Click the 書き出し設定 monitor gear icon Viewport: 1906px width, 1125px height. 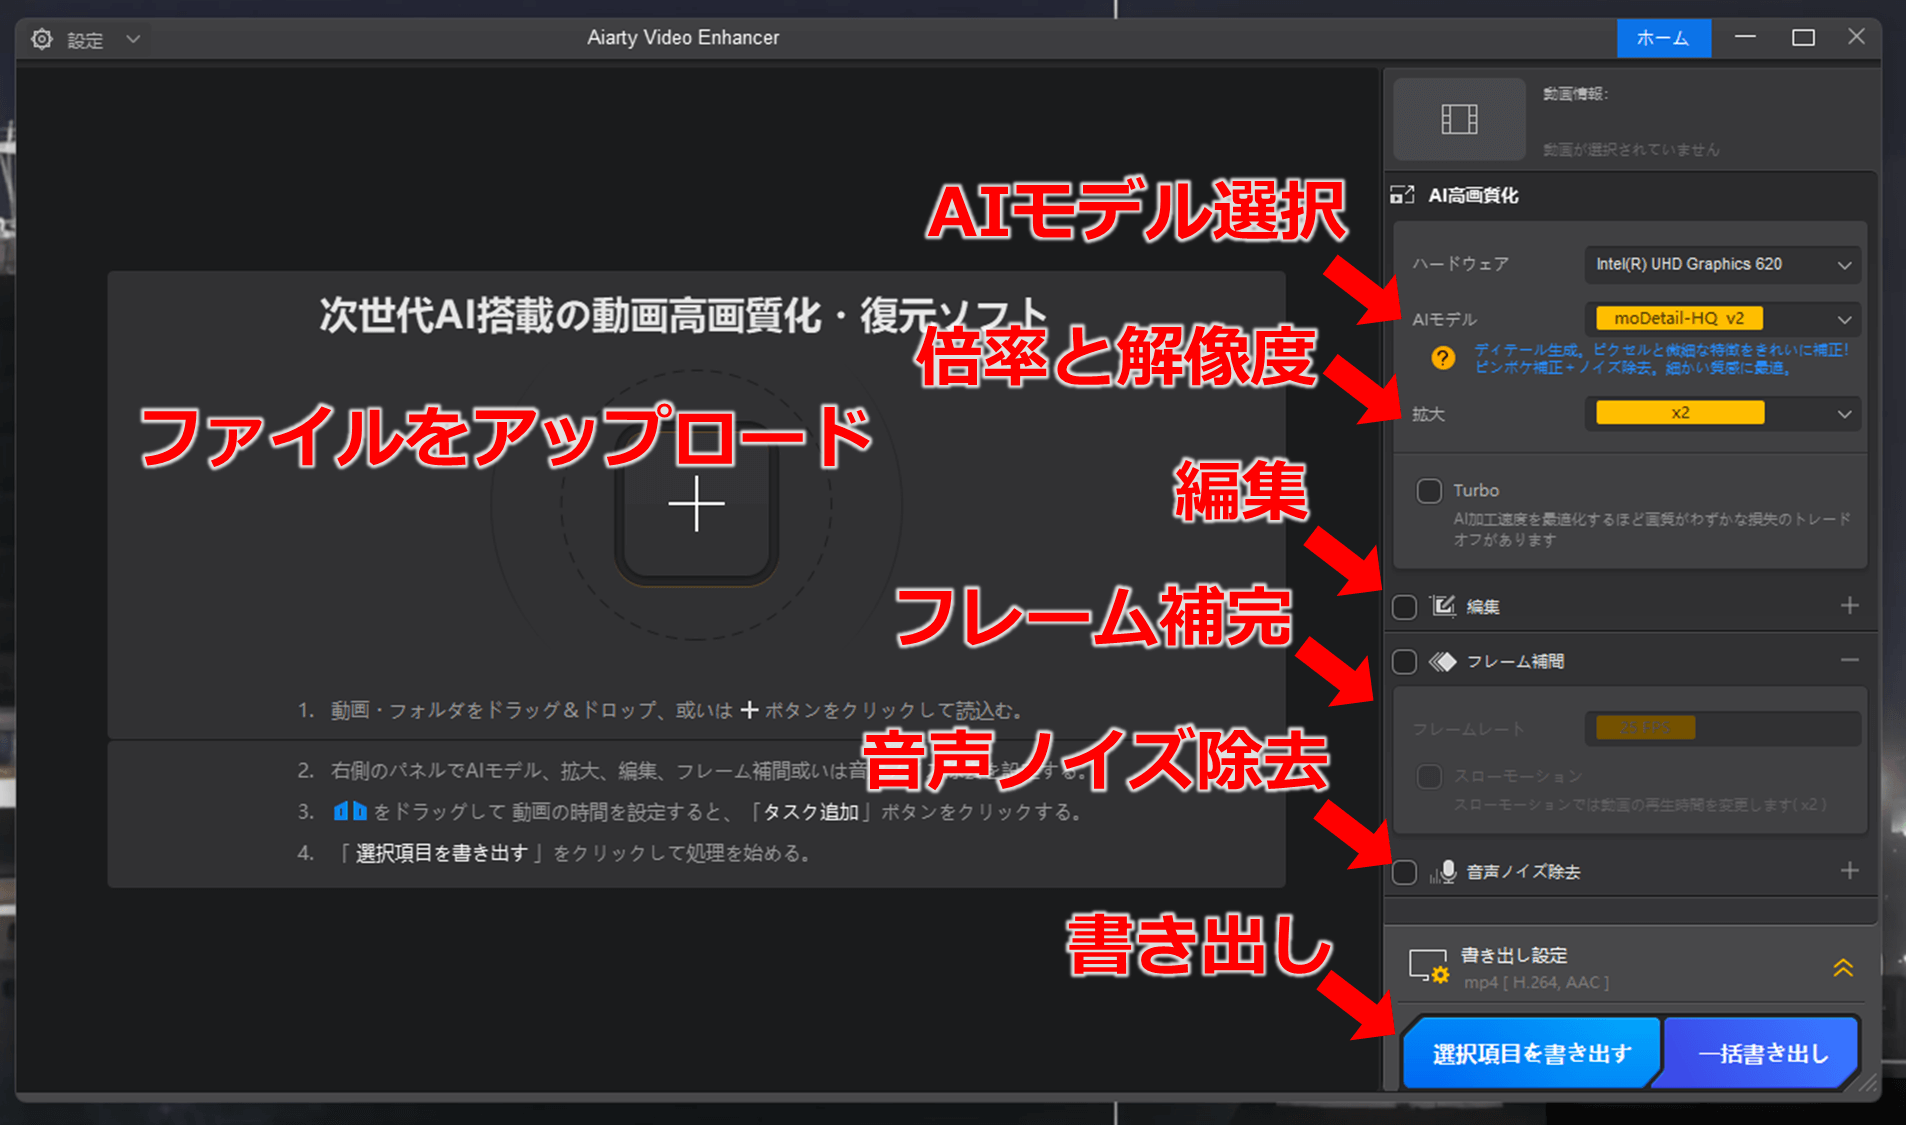1428,967
